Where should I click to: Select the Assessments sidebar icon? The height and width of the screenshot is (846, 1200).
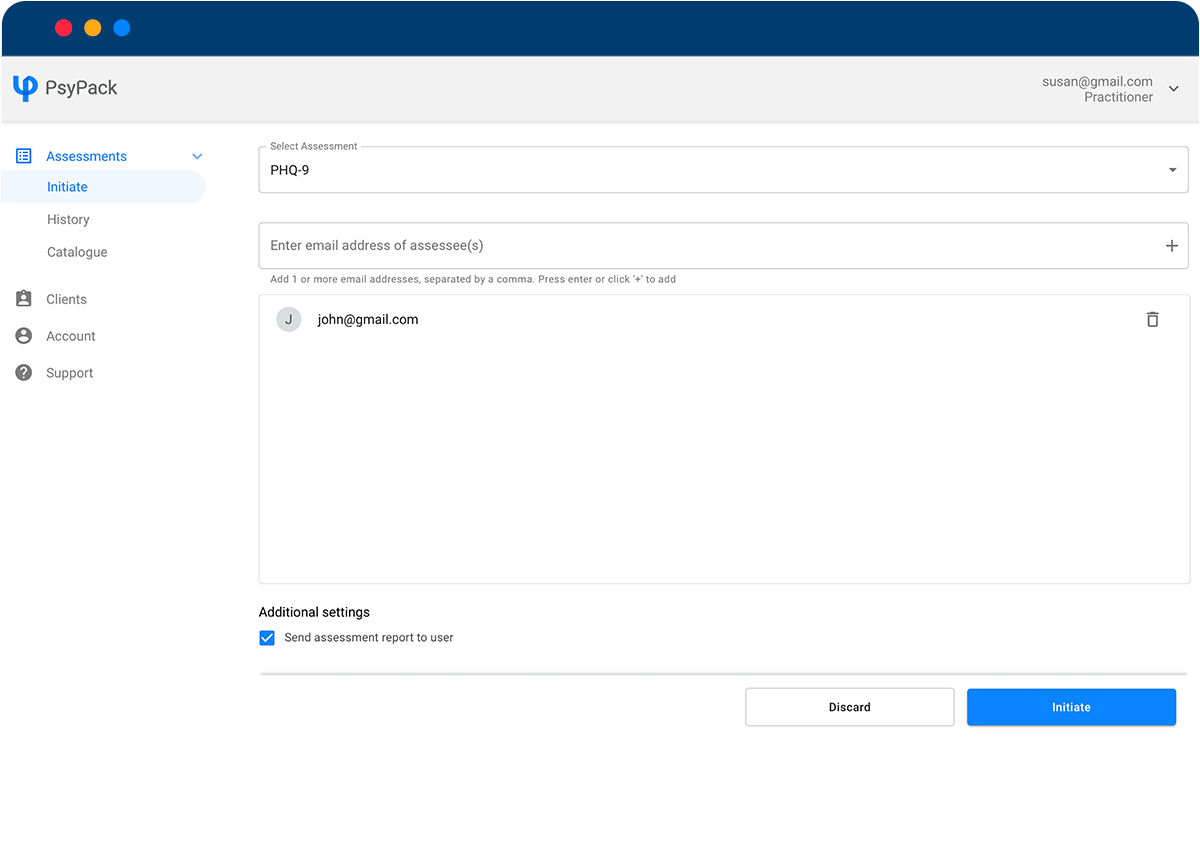click(x=23, y=156)
